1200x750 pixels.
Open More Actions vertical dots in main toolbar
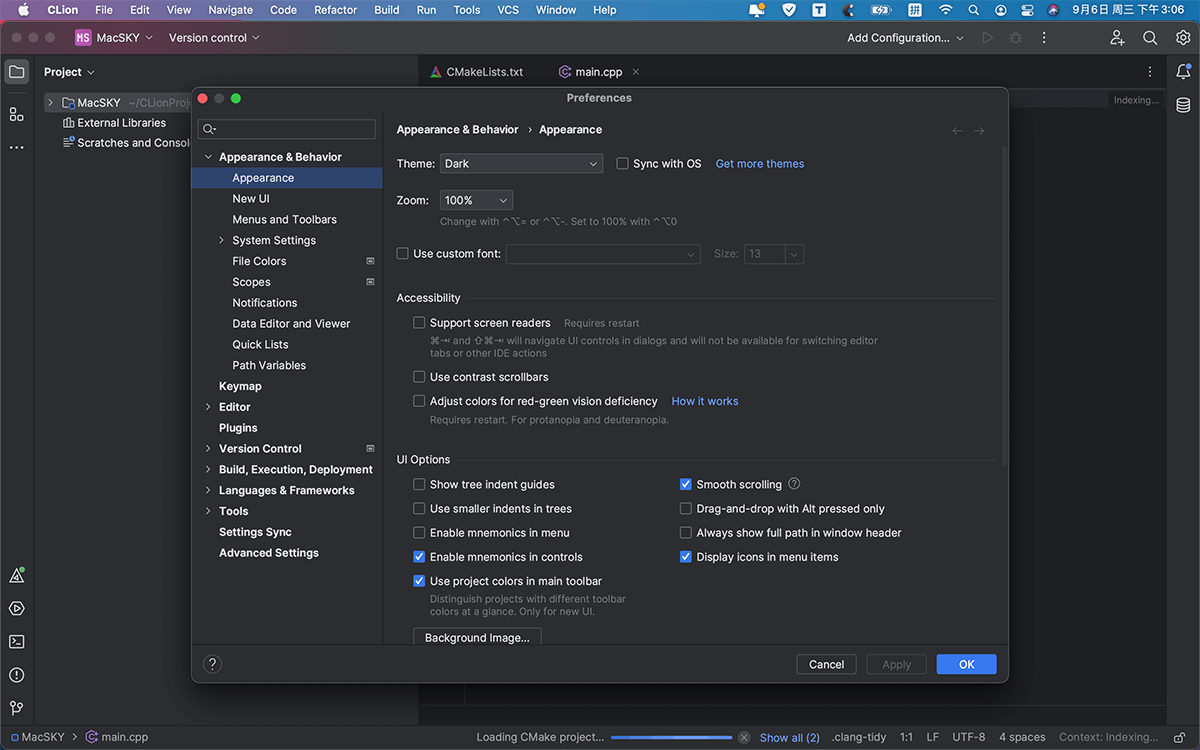[x=1045, y=38]
